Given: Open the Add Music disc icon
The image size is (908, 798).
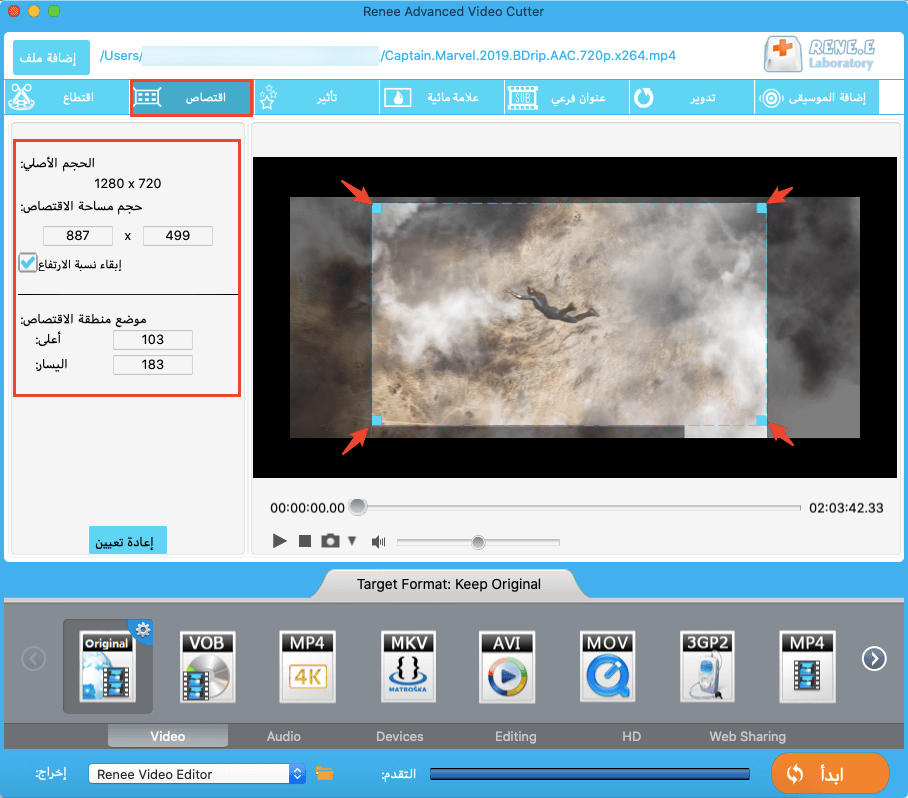Looking at the screenshot, I should coord(771,97).
